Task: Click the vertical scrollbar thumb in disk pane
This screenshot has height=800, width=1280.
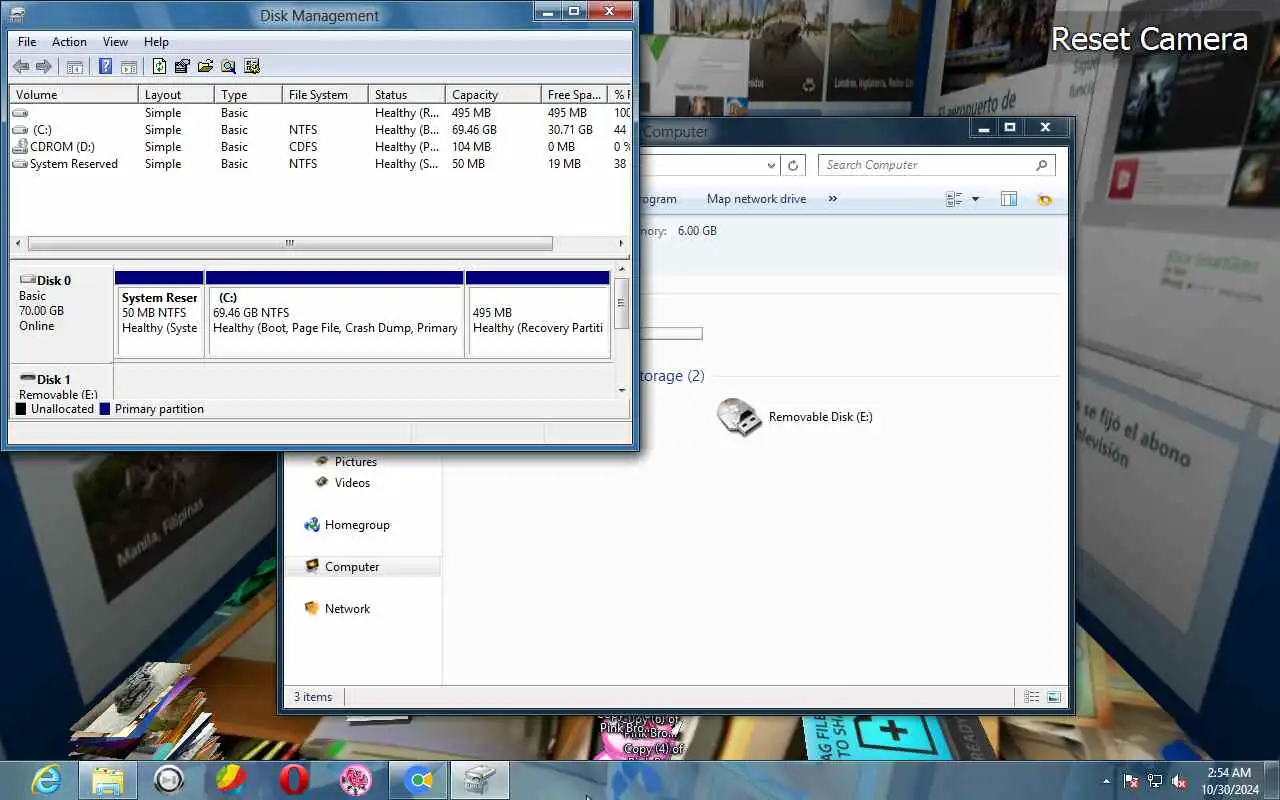Action: click(621, 303)
